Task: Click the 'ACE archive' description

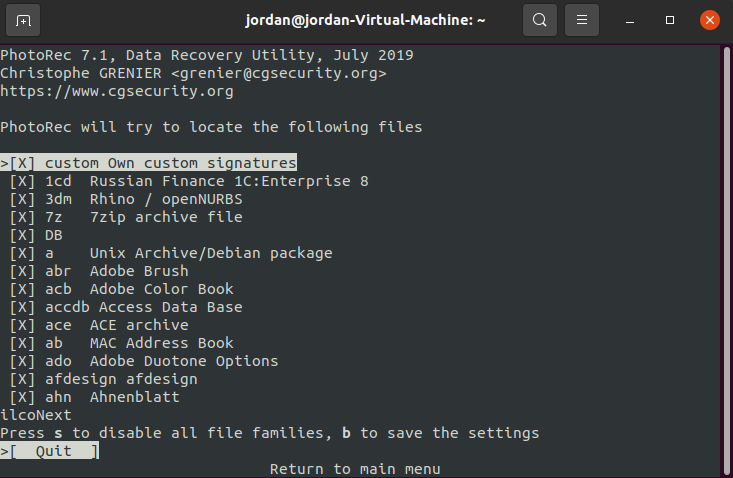Action: tap(139, 325)
